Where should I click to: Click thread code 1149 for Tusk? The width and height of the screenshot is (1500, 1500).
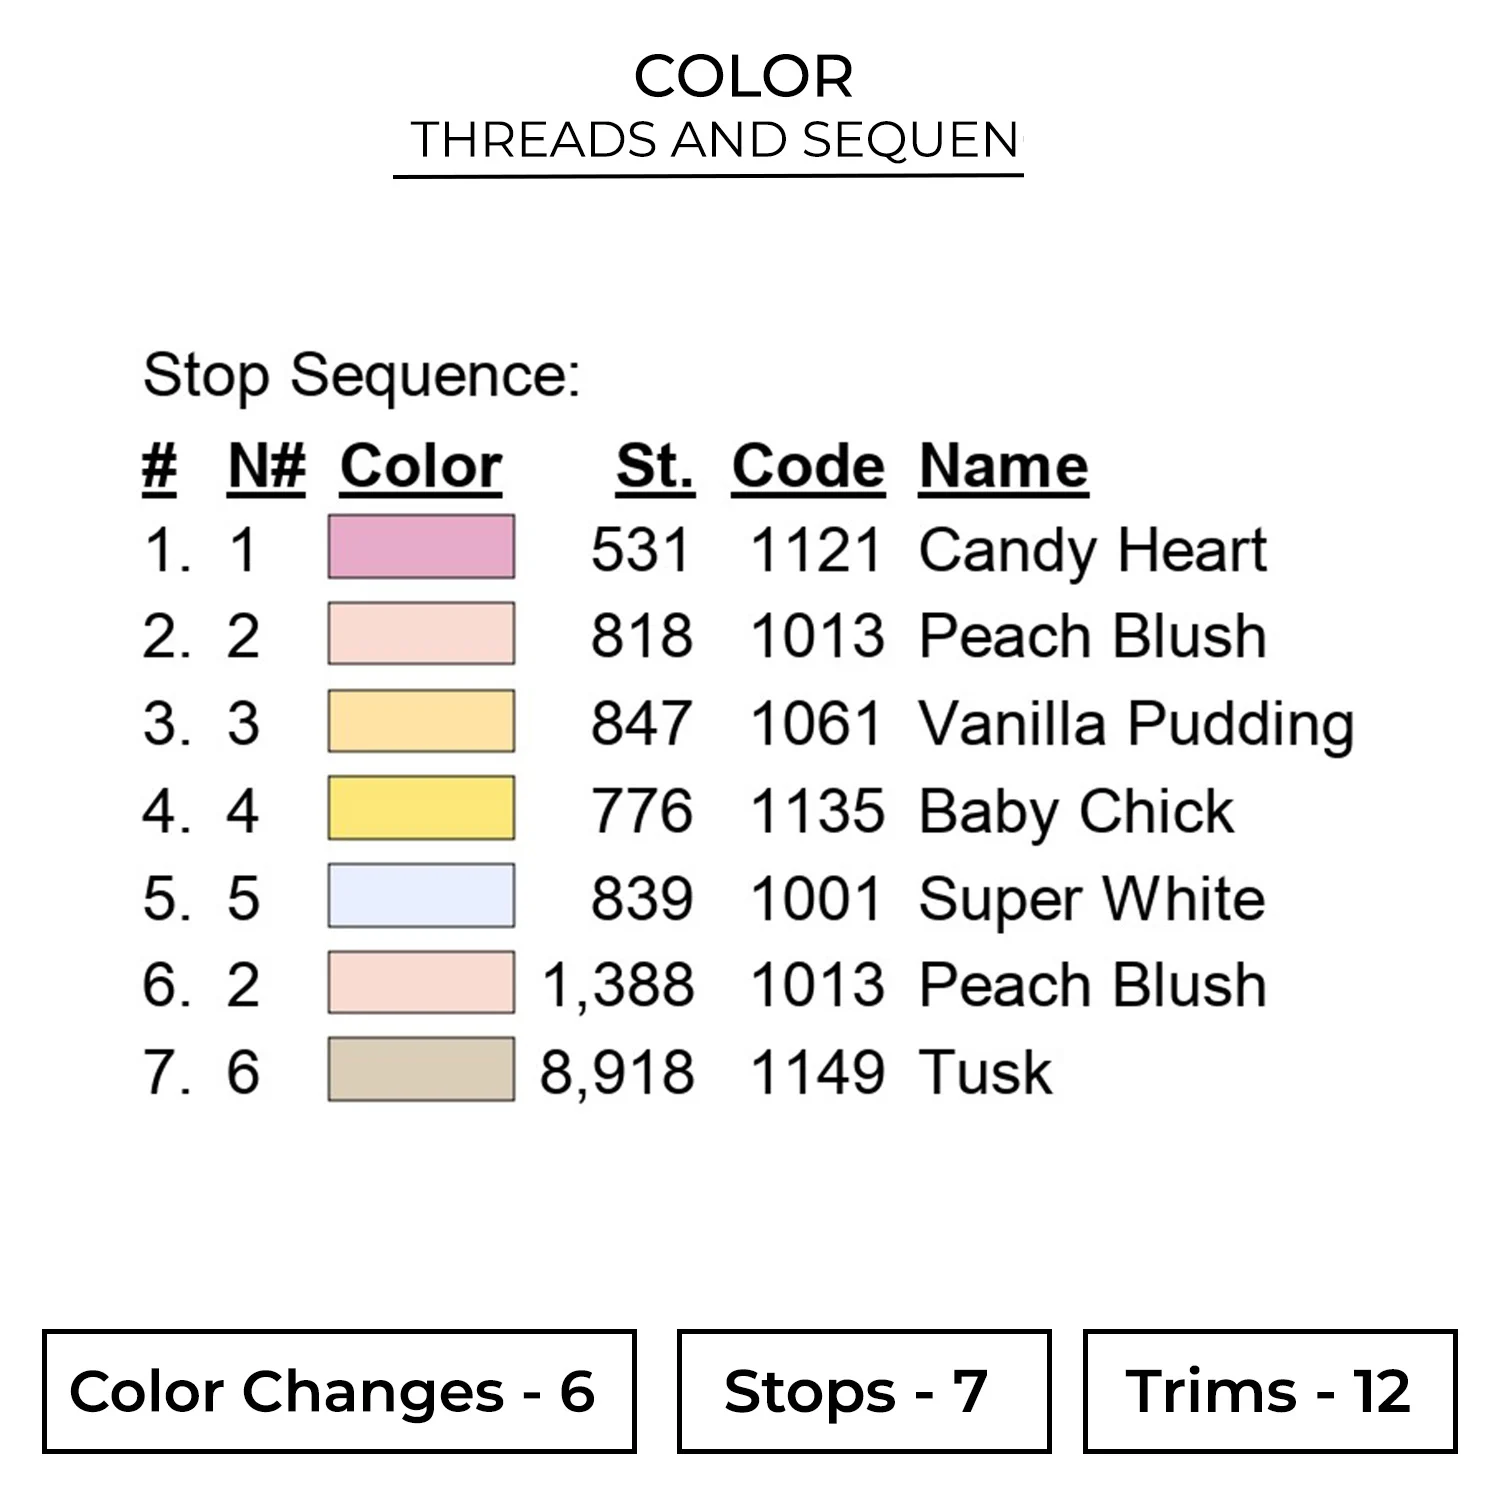point(816,1073)
